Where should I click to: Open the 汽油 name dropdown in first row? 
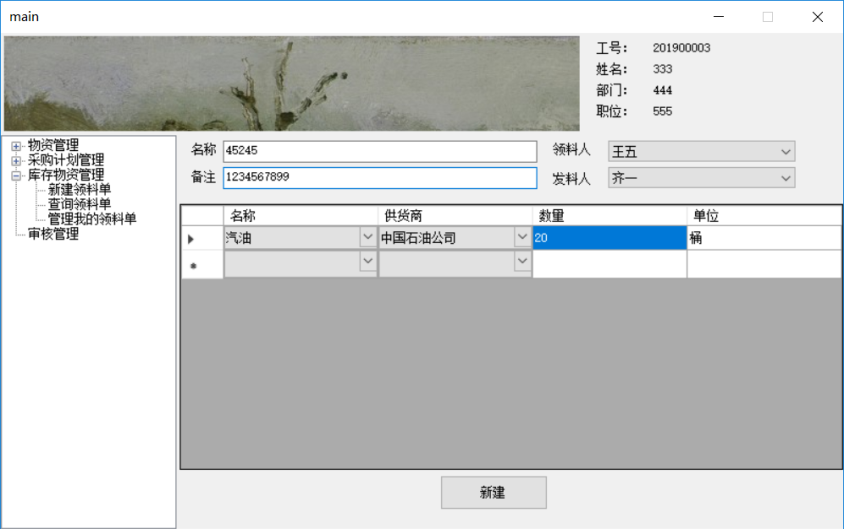(368, 237)
